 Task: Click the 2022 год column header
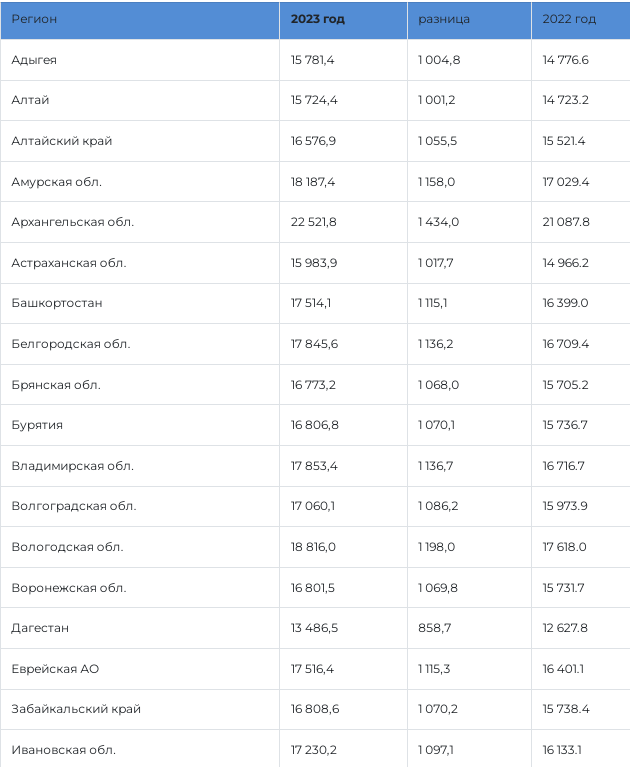tap(569, 20)
